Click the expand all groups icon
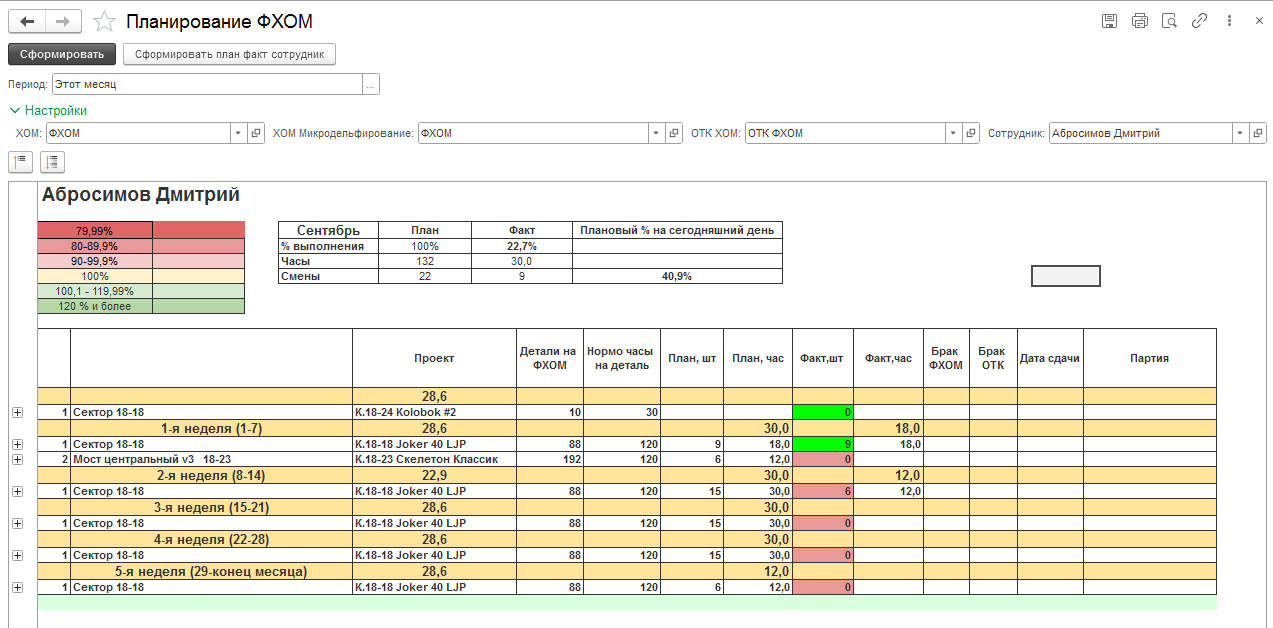The height and width of the screenshot is (628, 1273). 52,161
